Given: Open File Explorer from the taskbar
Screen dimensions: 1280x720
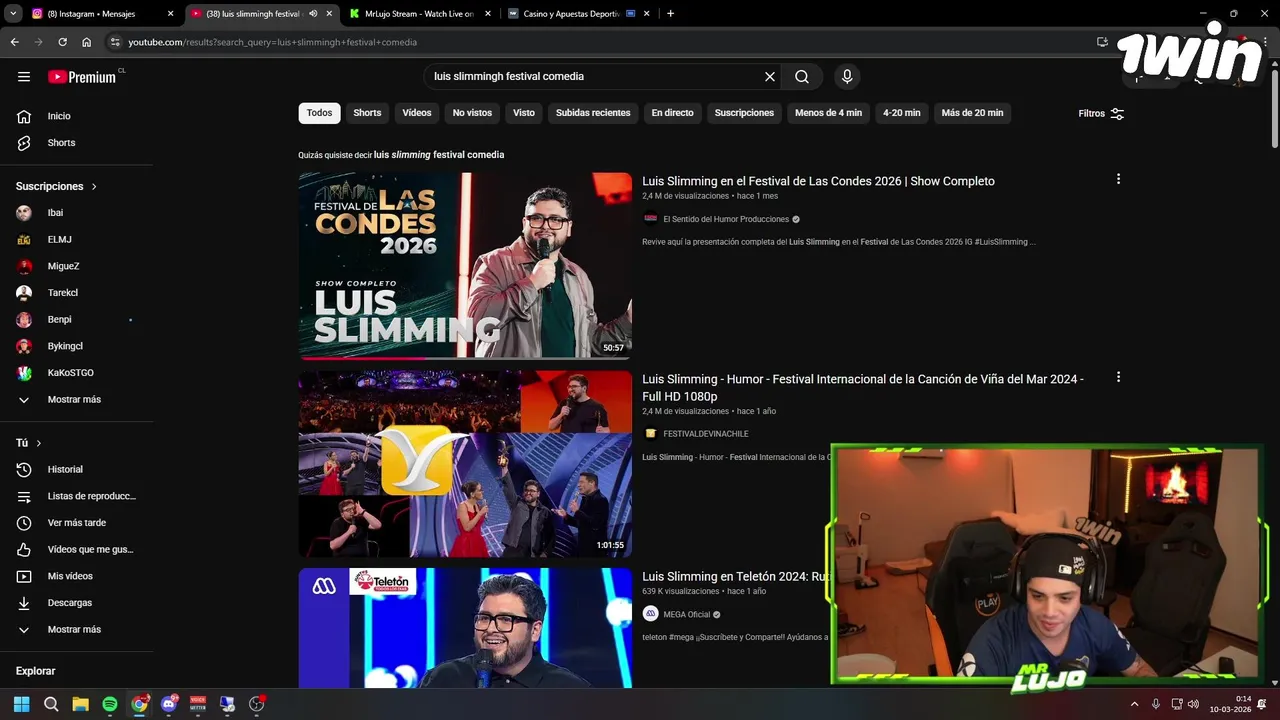Looking at the screenshot, I should tap(80, 704).
